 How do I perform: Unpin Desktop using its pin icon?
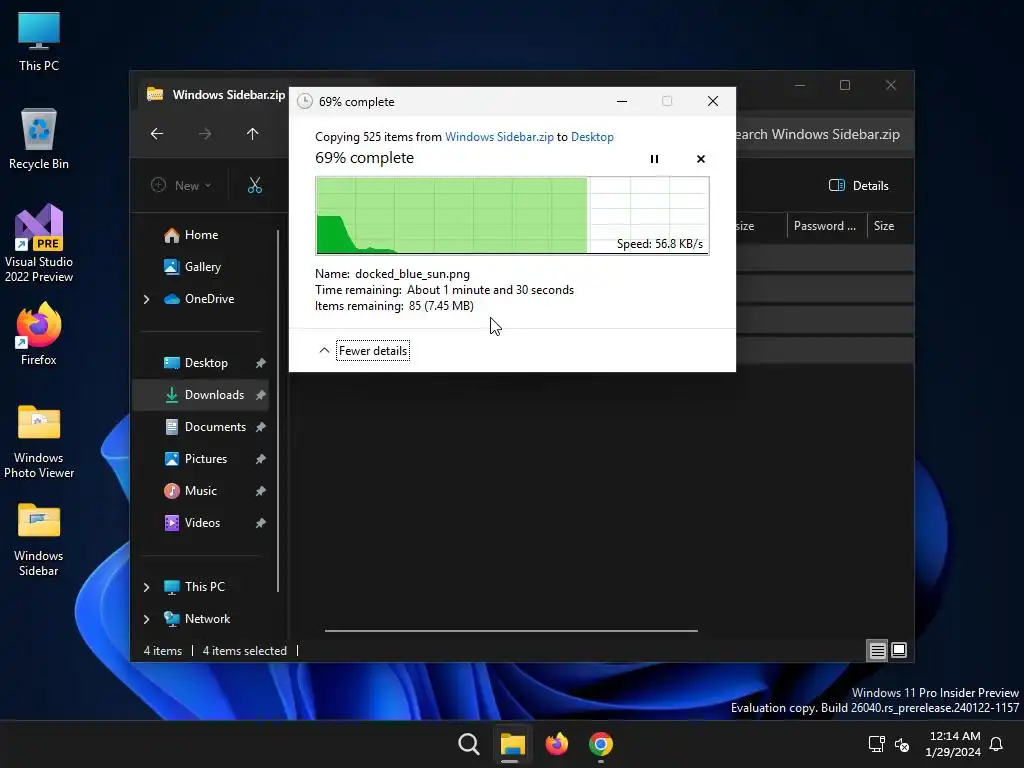click(x=261, y=363)
